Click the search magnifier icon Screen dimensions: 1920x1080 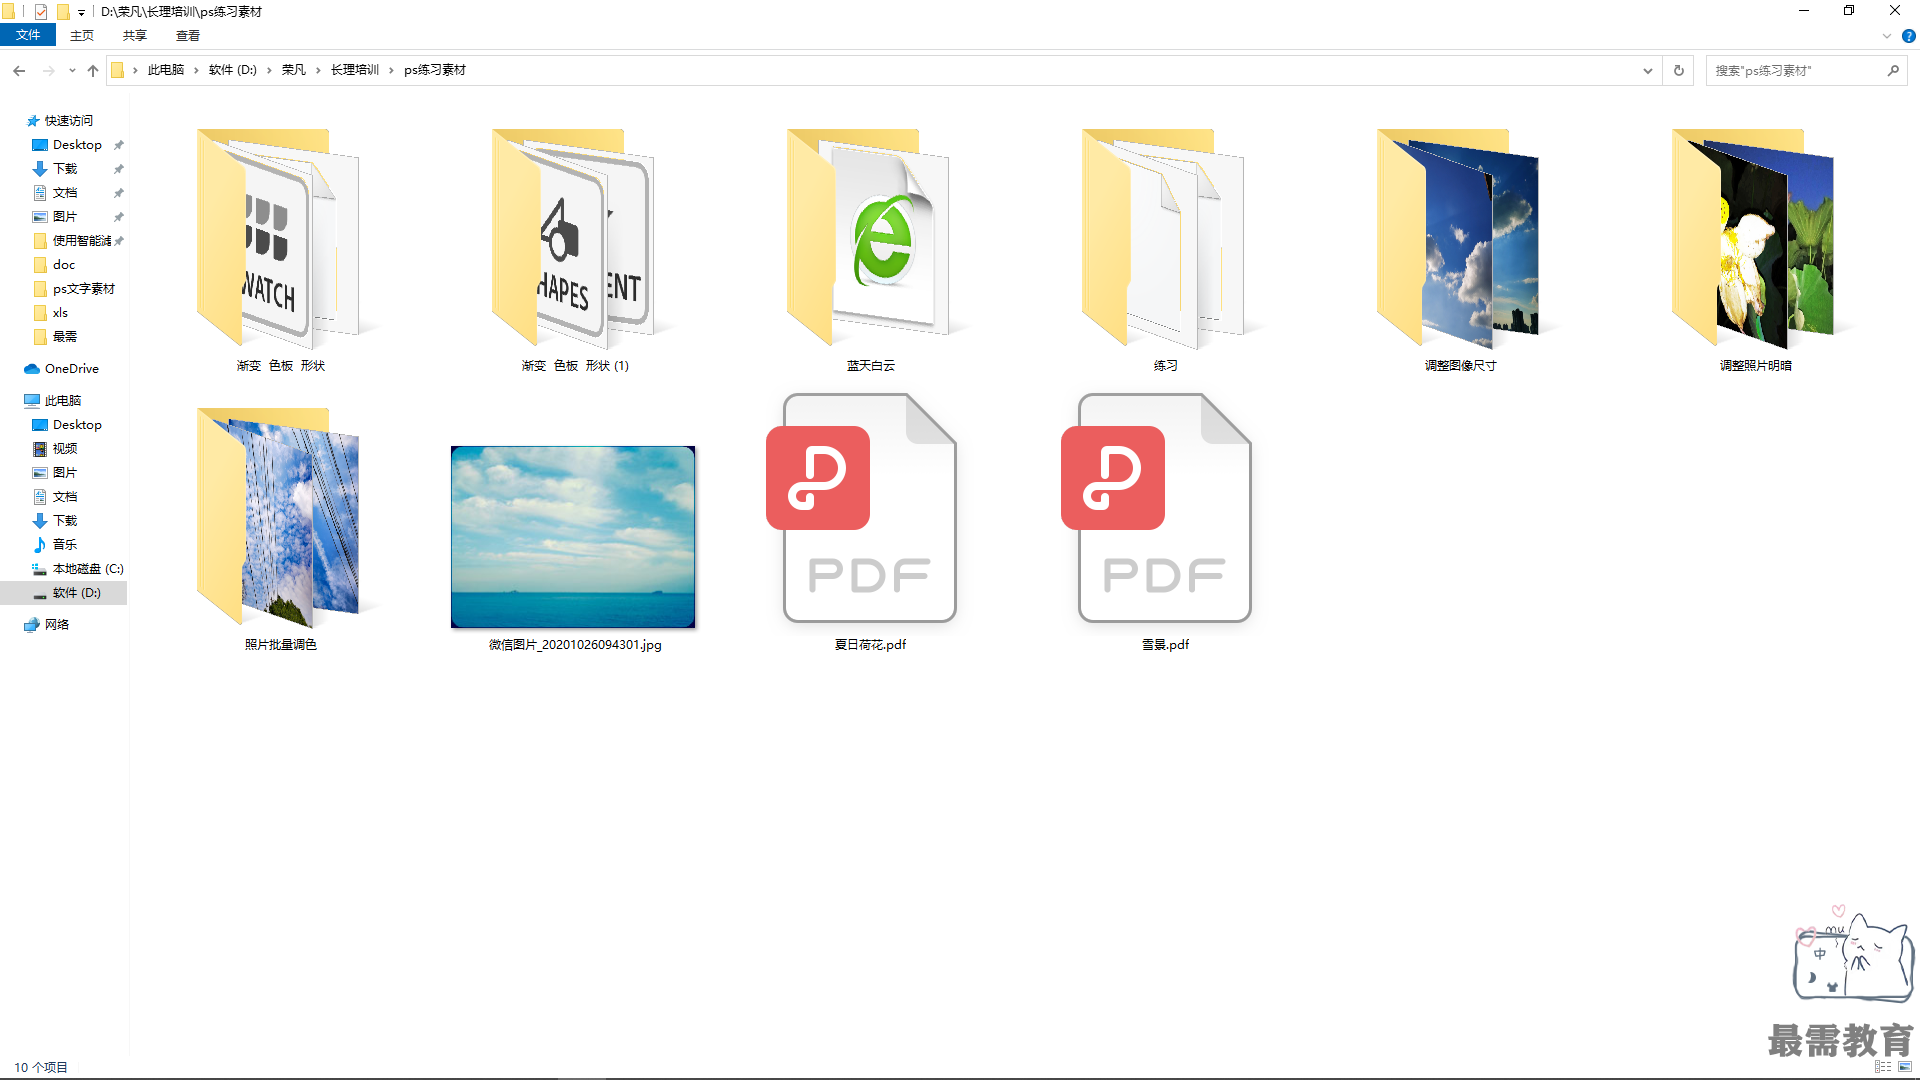[x=1893, y=70]
